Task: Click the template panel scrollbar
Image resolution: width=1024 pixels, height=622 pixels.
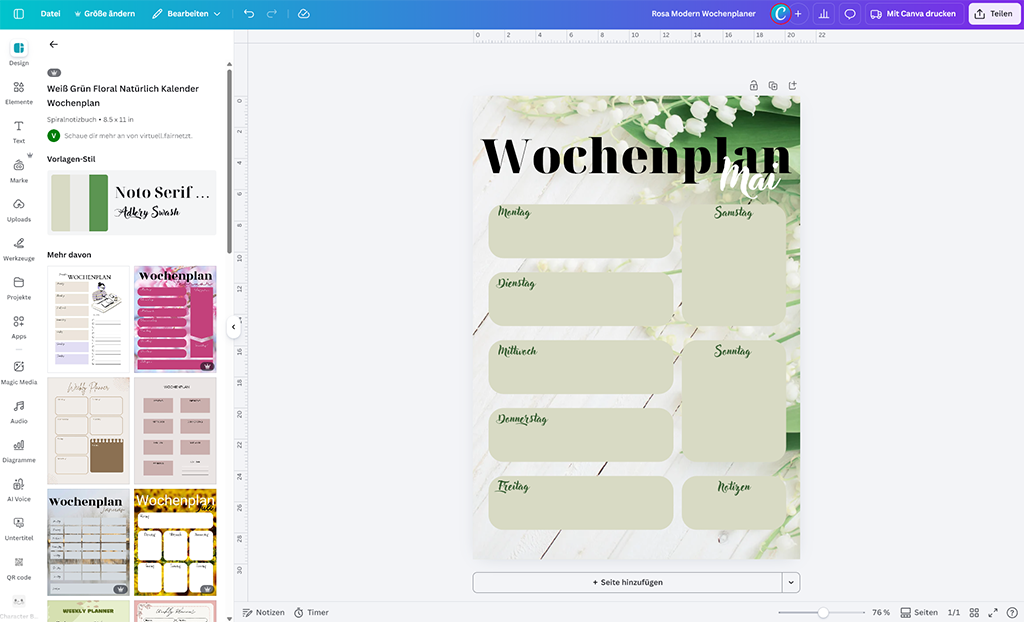Action: (x=229, y=161)
